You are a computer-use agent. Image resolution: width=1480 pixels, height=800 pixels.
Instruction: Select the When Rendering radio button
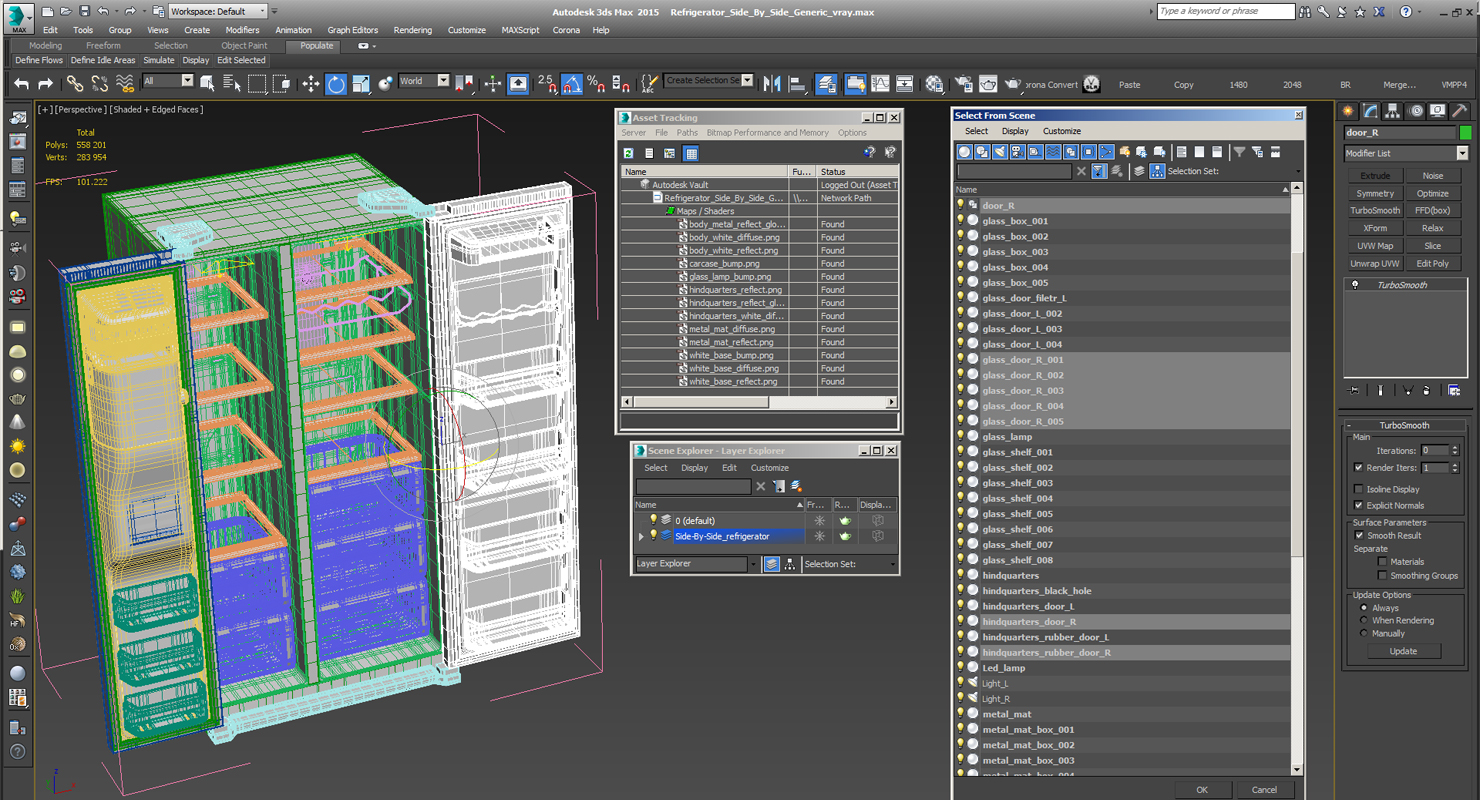(x=1363, y=620)
